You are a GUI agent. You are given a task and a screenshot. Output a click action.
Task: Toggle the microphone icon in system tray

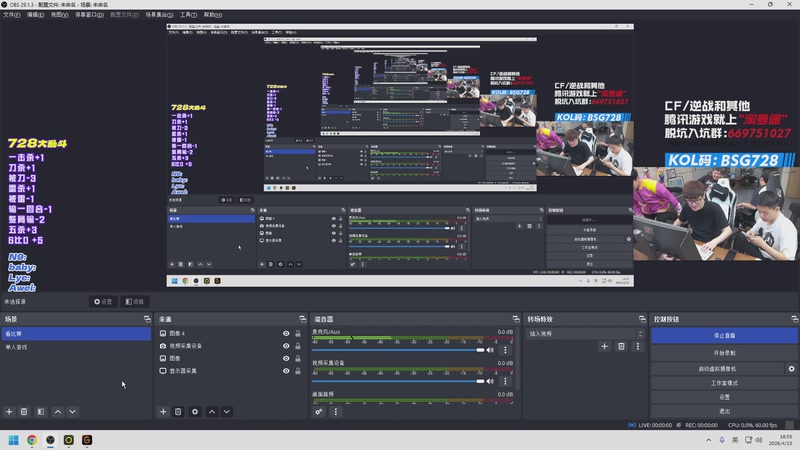tap(721, 440)
